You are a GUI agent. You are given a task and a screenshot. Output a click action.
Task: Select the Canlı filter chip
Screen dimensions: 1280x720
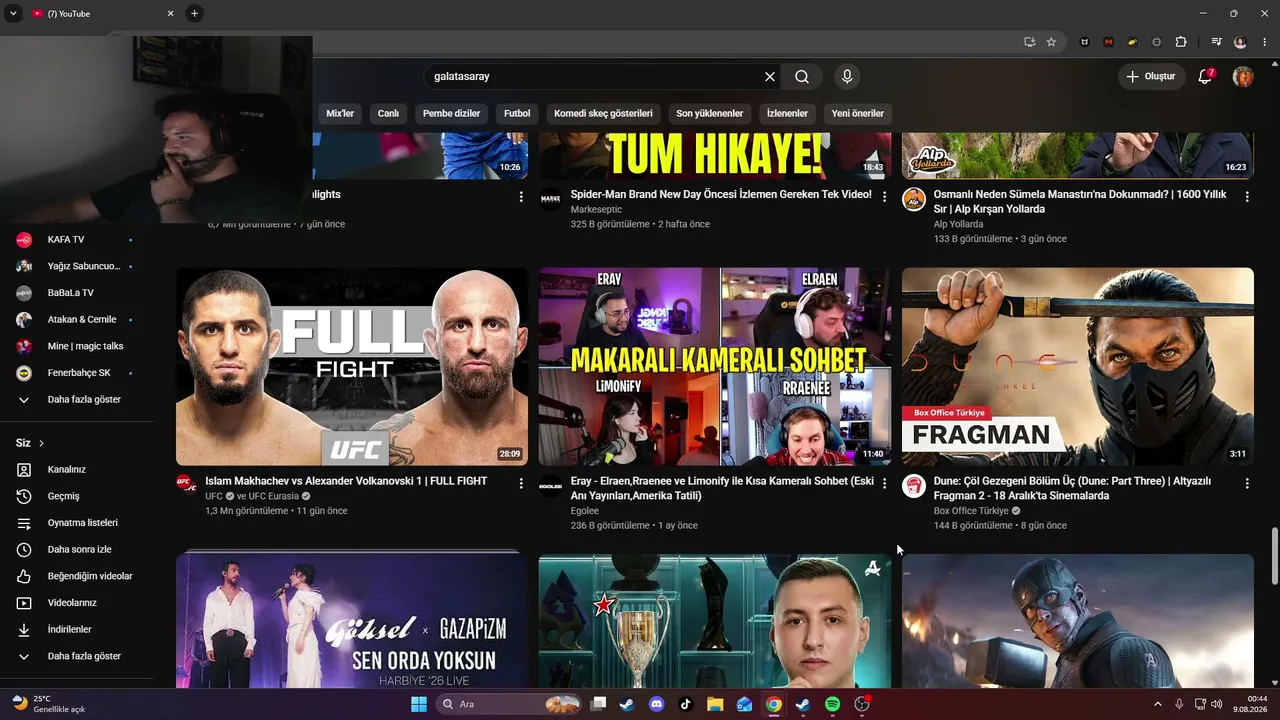(388, 113)
